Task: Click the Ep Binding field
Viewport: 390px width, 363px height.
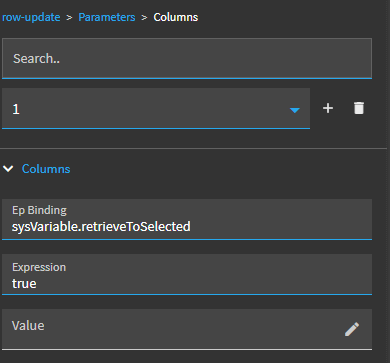Action: 187,219
